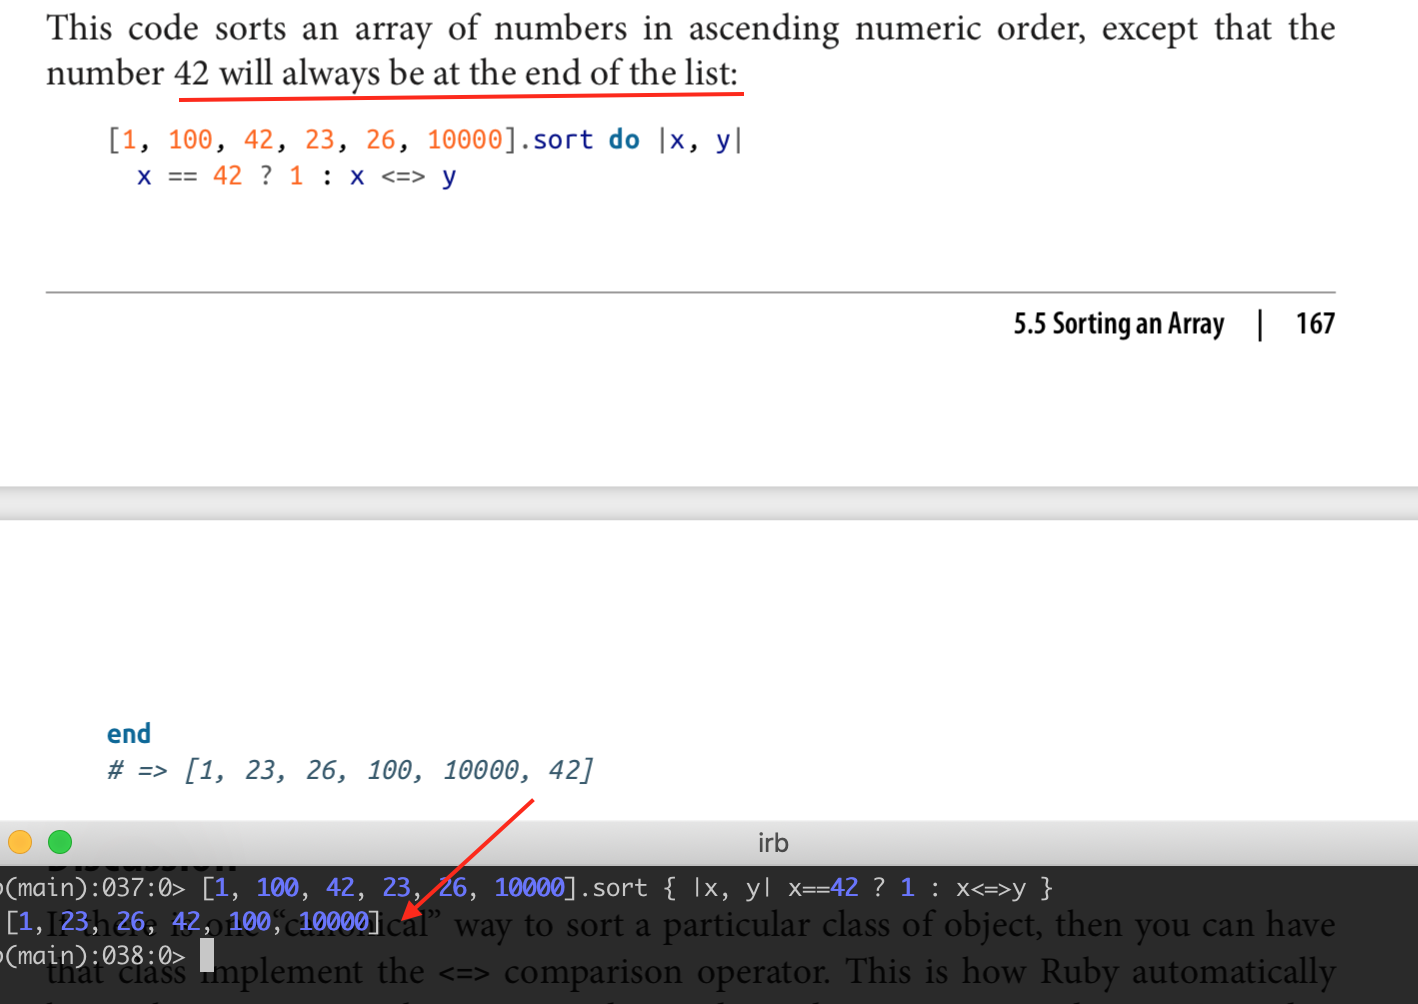
Task: Click the "5.5 Sorting an Array" footer
Action: coord(1118,324)
